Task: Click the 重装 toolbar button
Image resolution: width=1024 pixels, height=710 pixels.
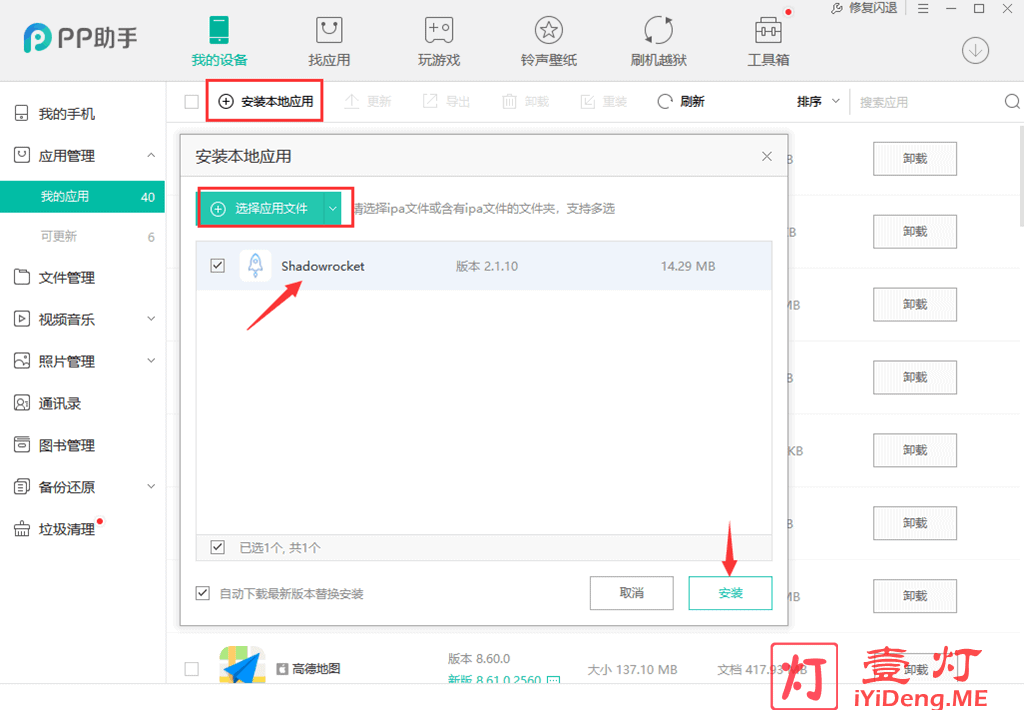Action: coord(603,101)
